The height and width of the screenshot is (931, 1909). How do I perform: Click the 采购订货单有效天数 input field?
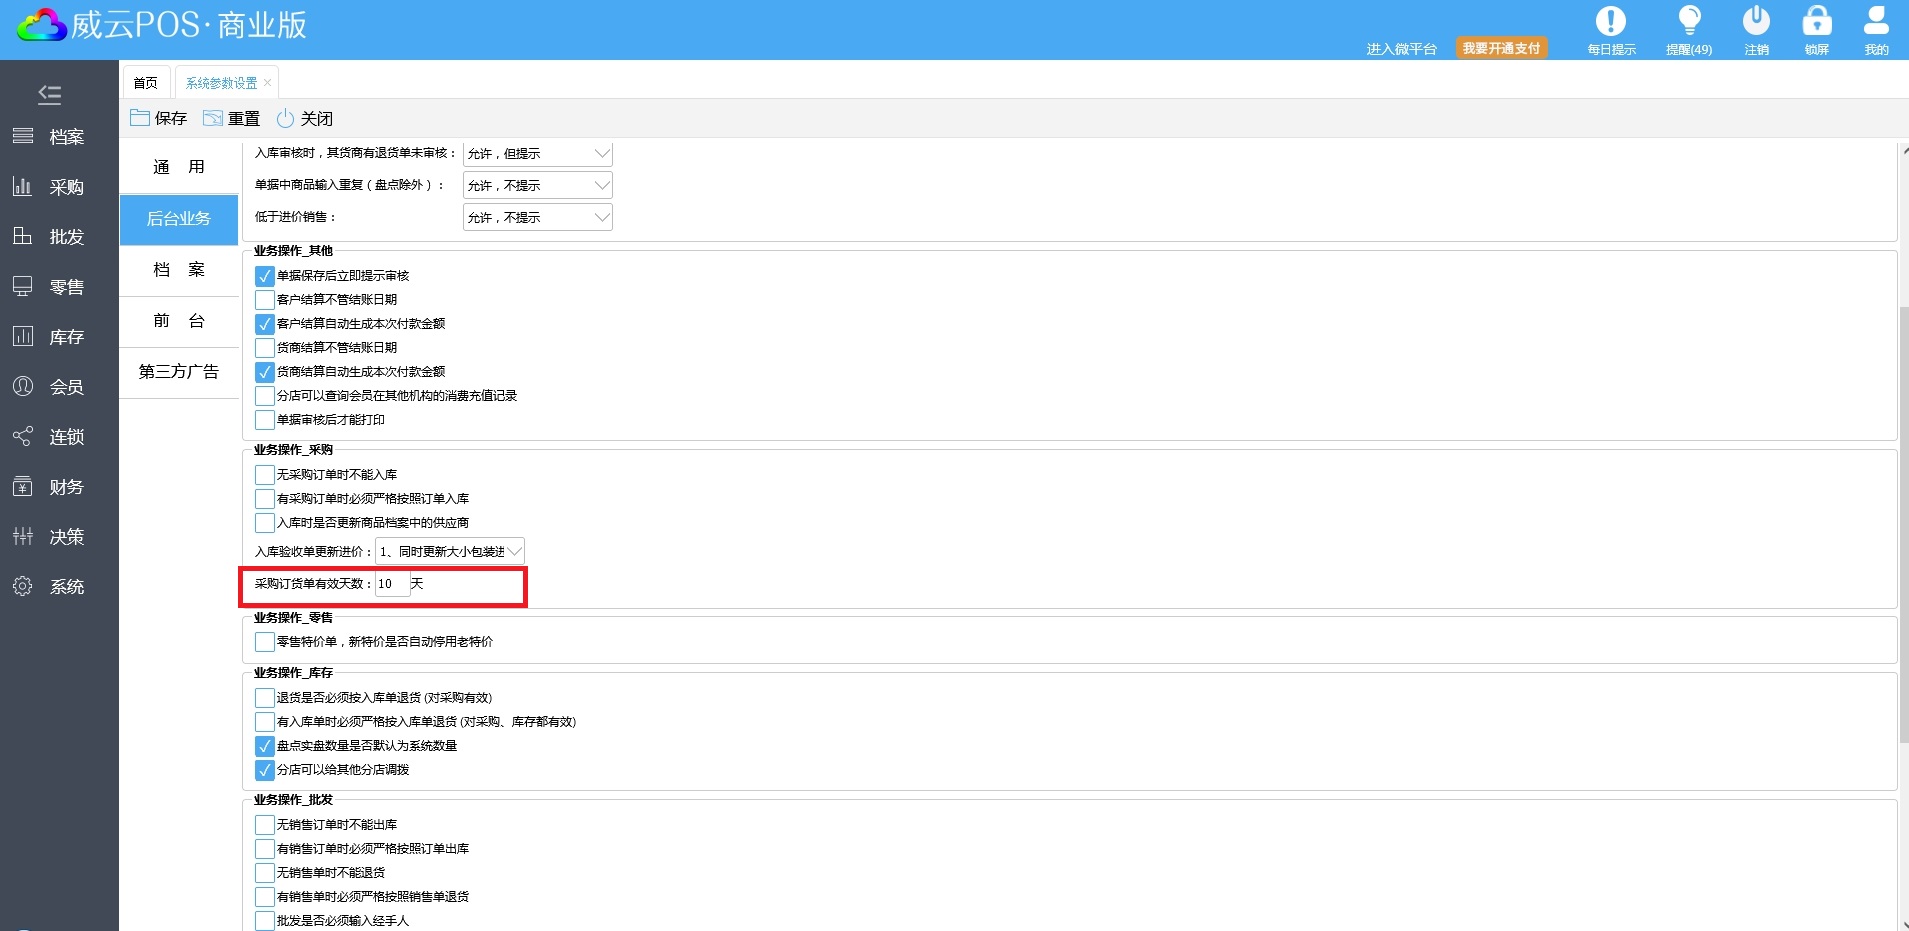point(392,584)
